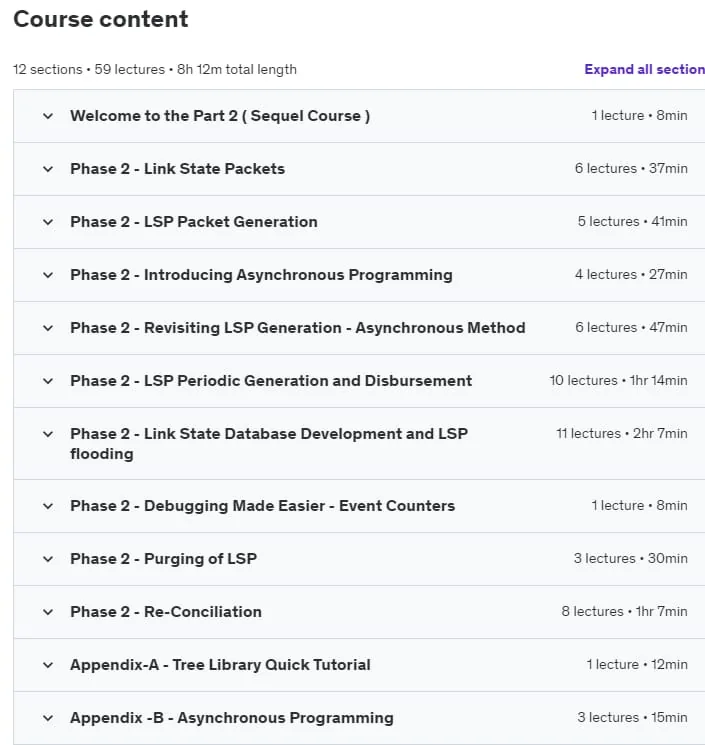Click chevron next to Debugging Made Easier
The height and width of the screenshot is (745, 705).
[48, 506]
